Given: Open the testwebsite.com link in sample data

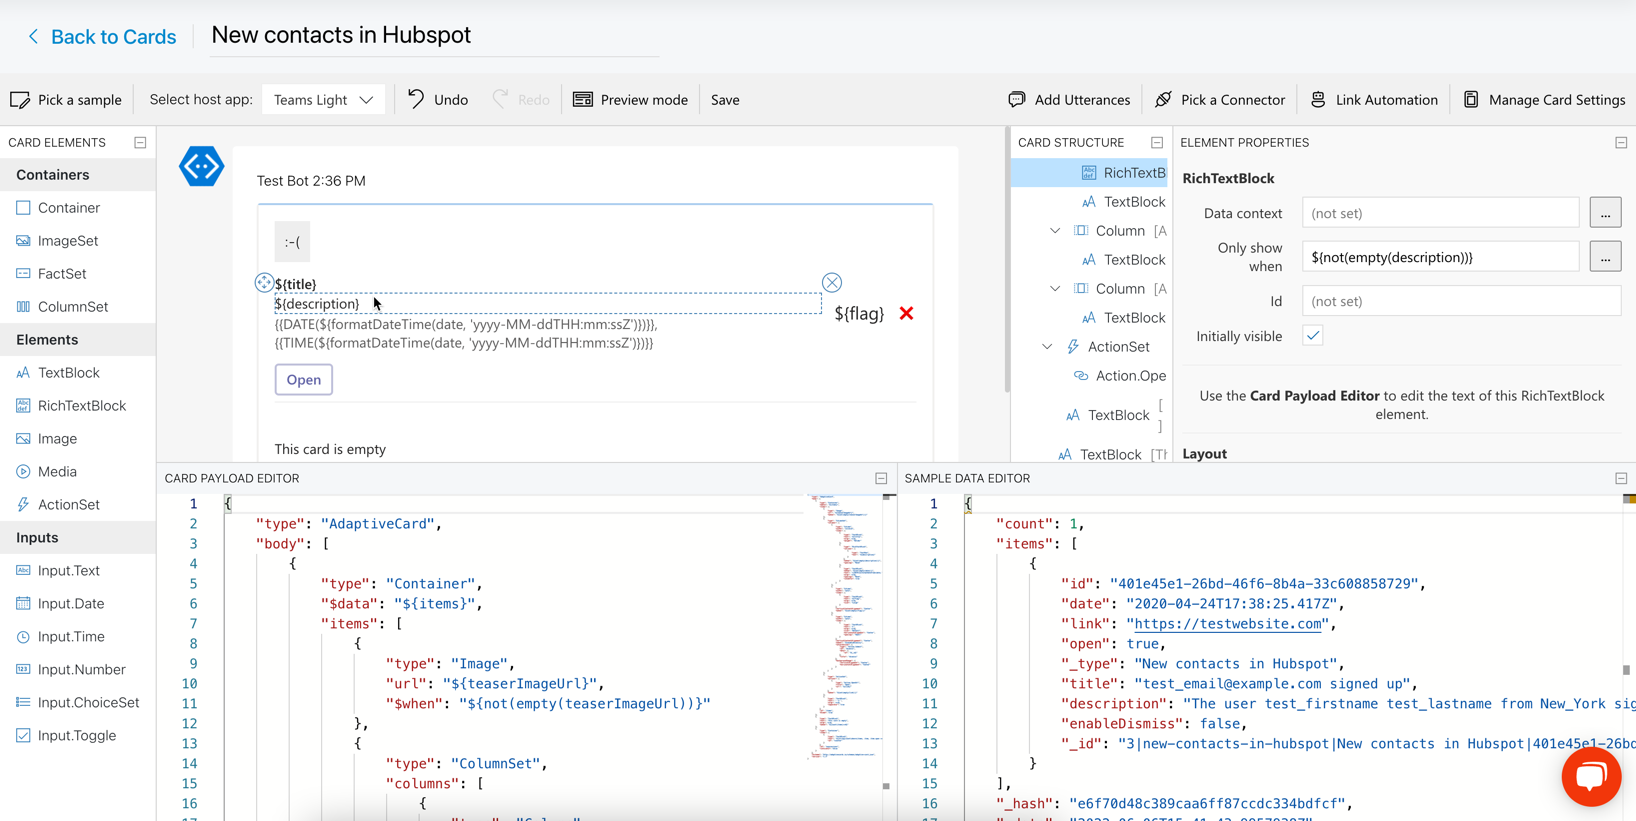Looking at the screenshot, I should [1229, 623].
